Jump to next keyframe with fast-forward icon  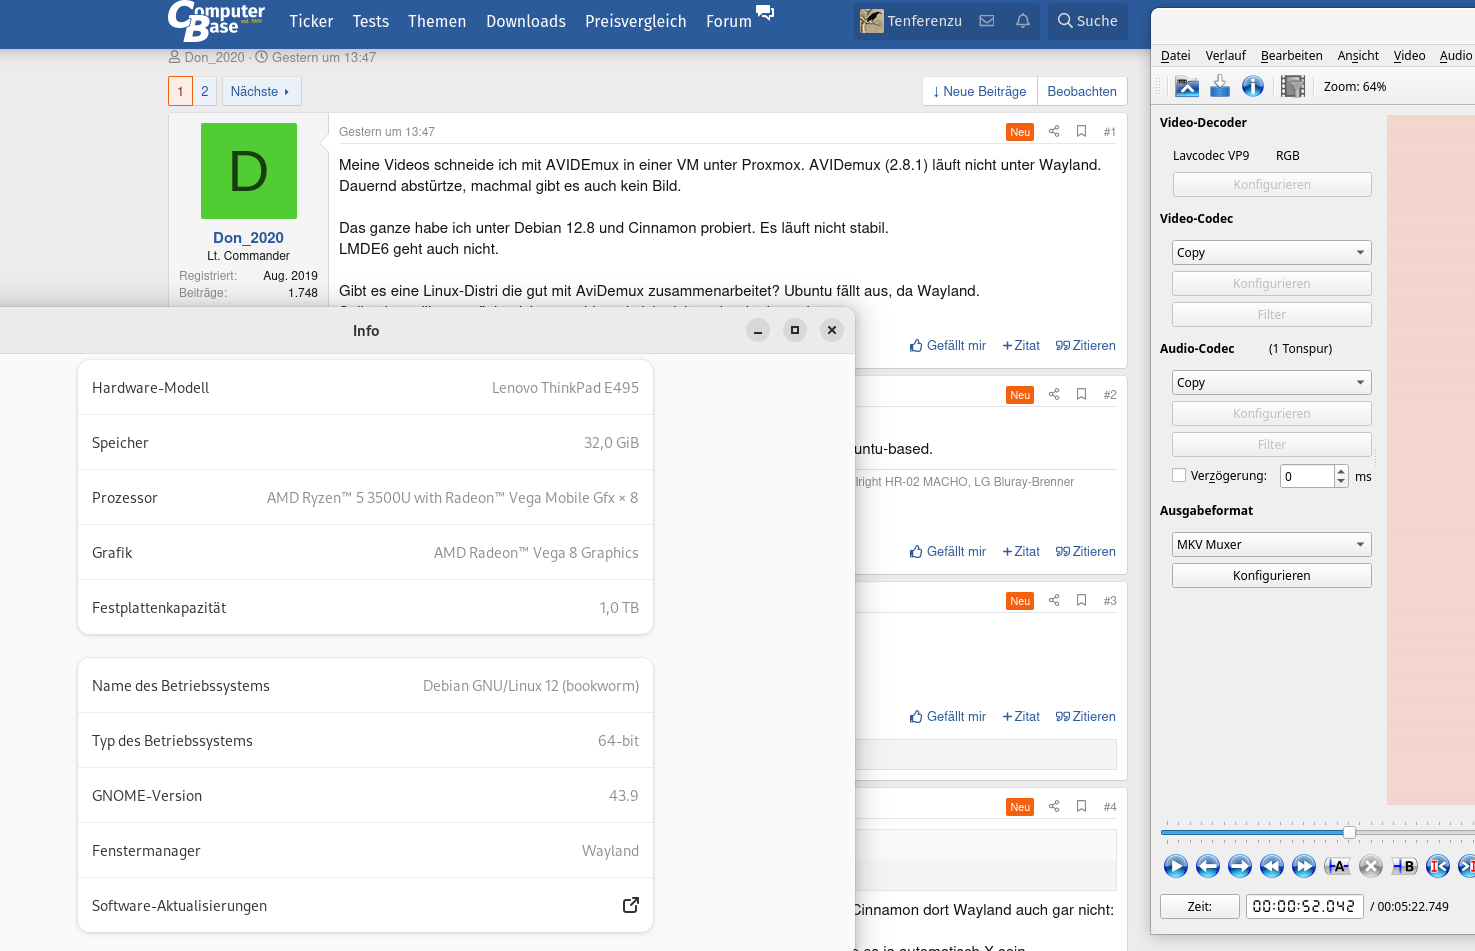tap(1304, 866)
